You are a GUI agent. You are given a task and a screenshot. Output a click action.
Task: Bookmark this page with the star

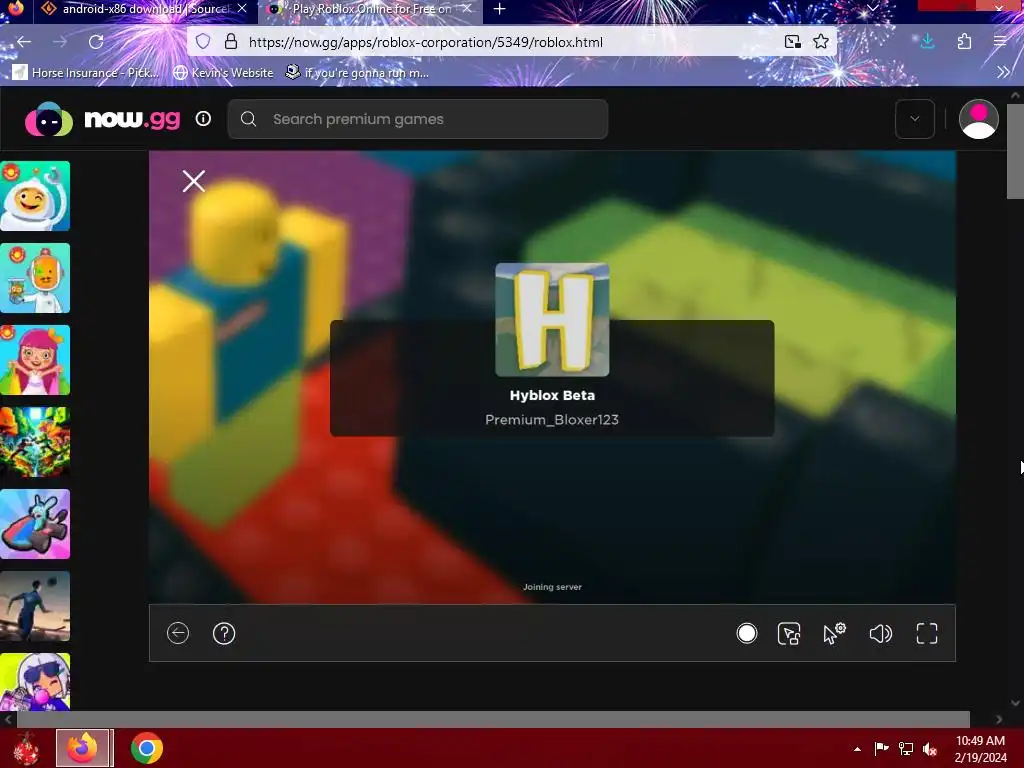[821, 42]
